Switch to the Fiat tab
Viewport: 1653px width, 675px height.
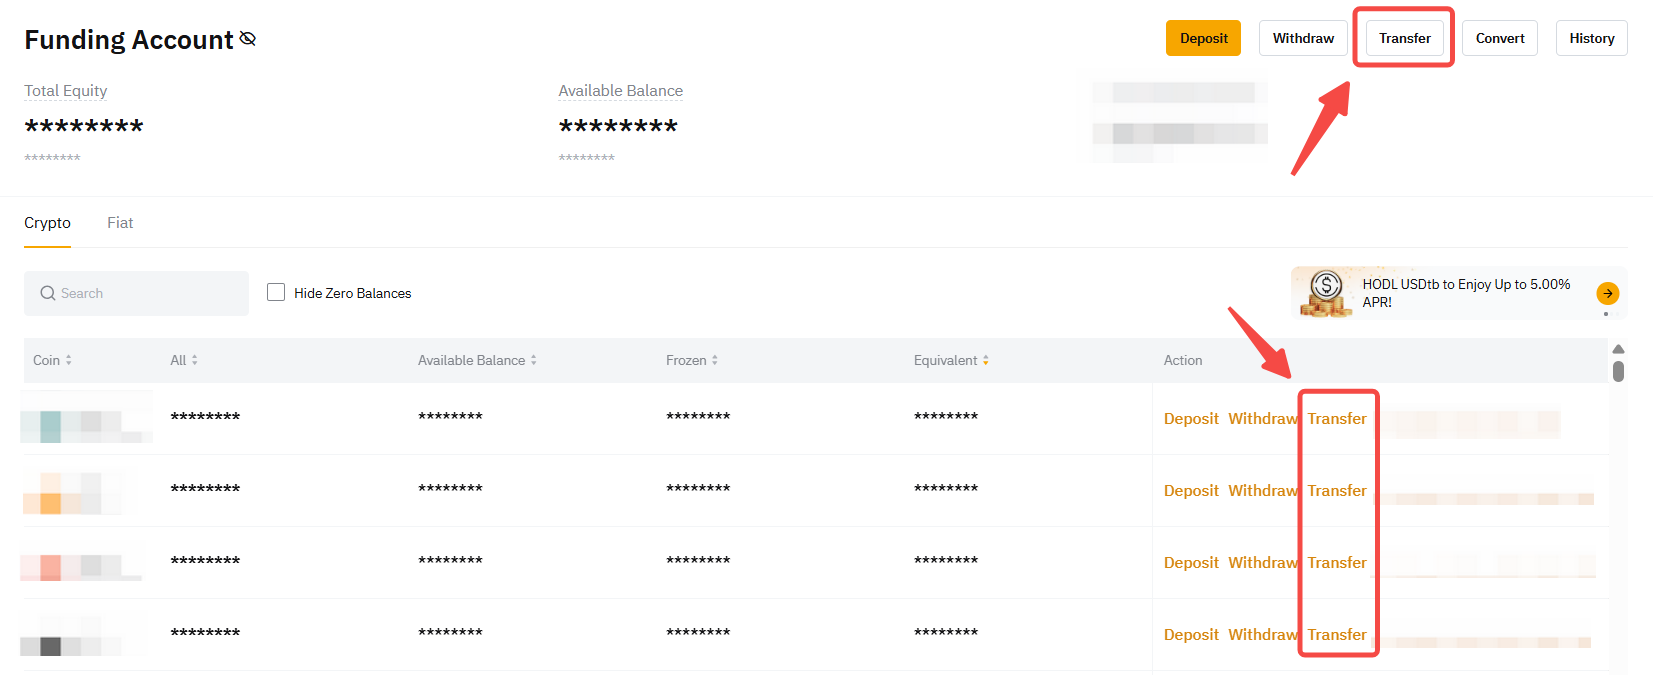120,223
